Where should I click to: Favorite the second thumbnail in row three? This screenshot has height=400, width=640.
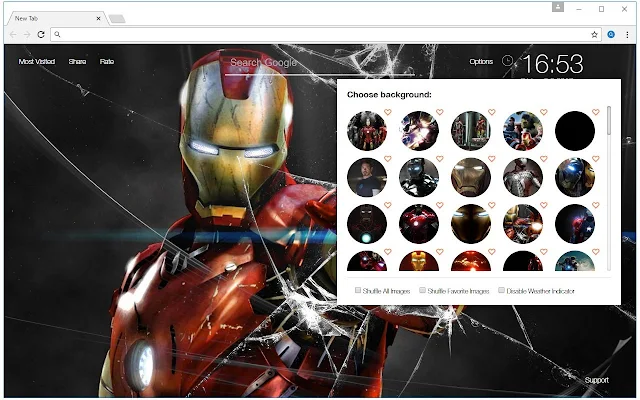click(440, 205)
